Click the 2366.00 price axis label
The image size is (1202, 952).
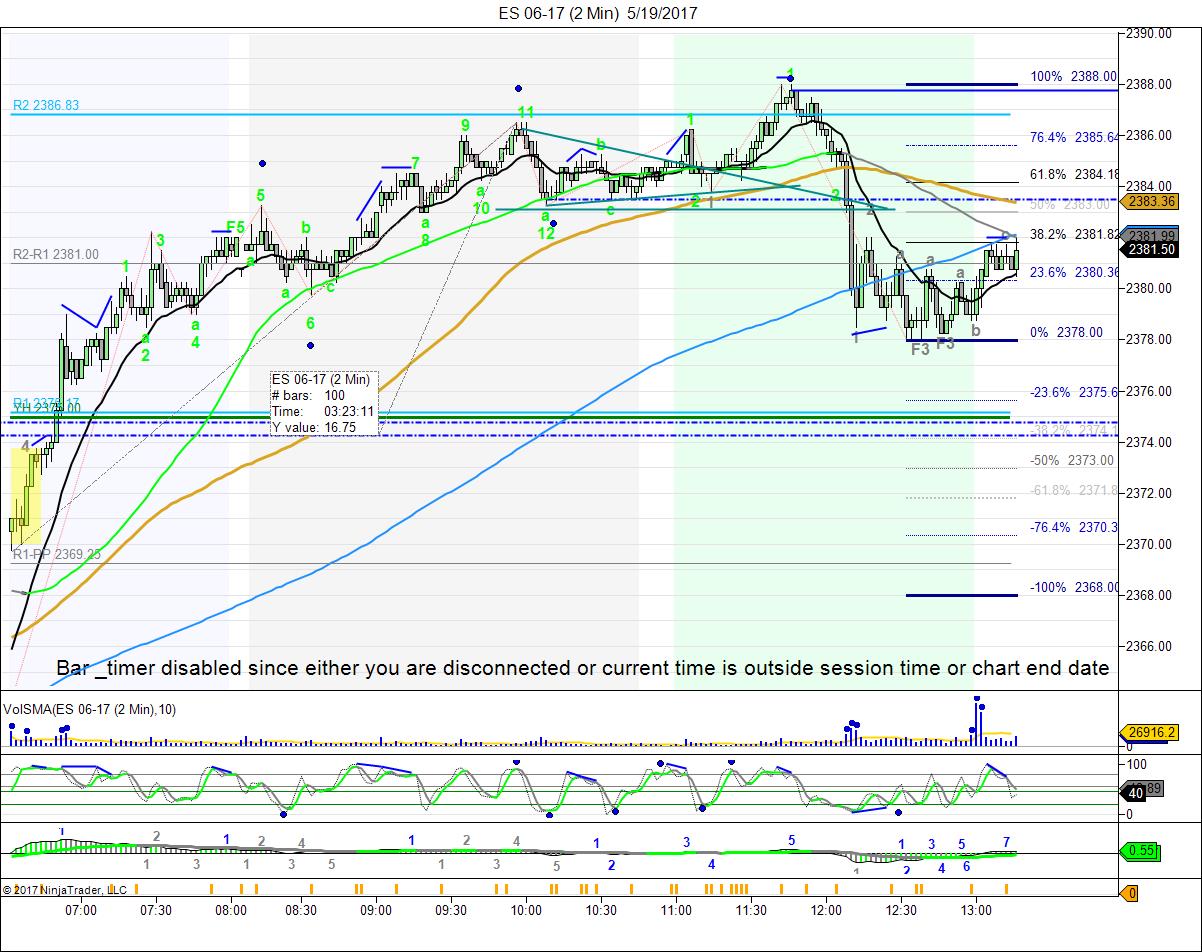click(1149, 646)
